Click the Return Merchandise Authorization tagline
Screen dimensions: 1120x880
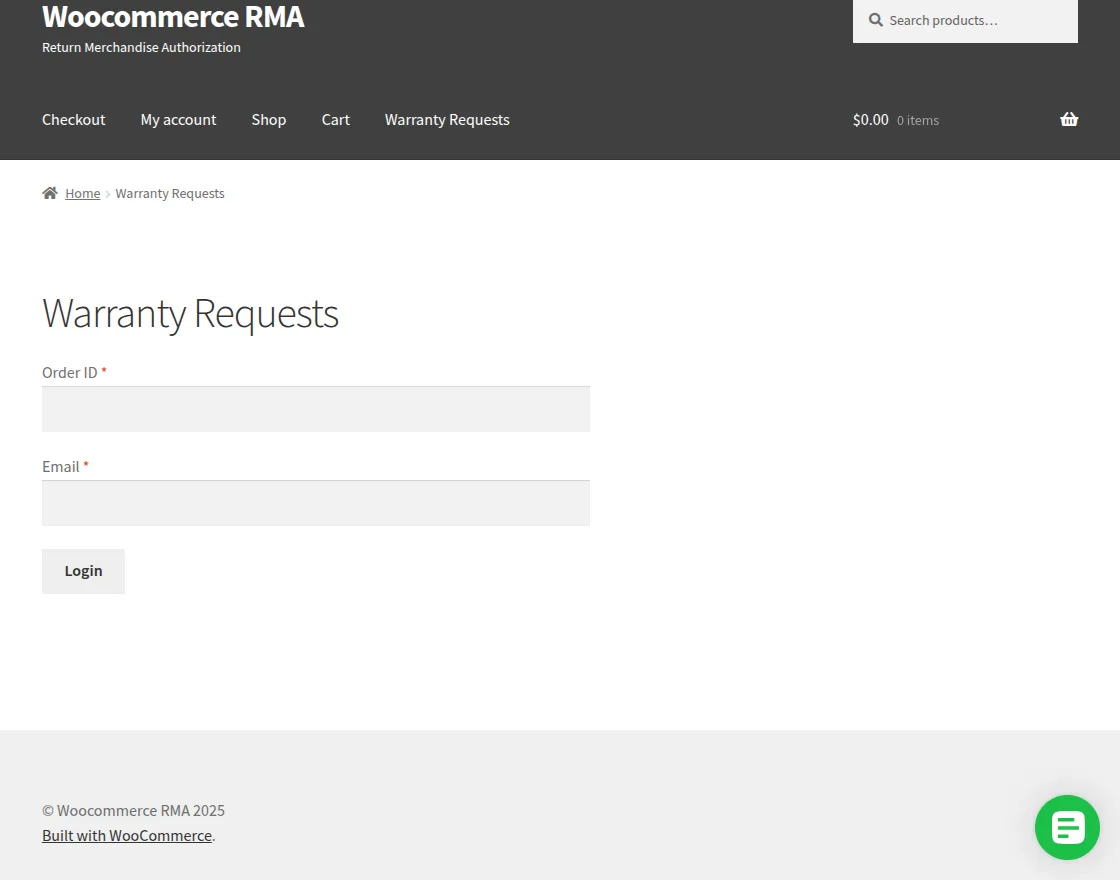tap(140, 47)
